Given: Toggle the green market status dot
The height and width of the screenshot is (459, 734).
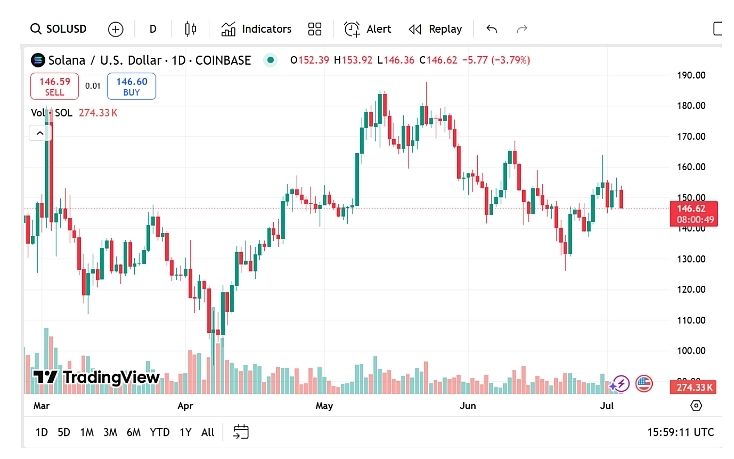Looking at the screenshot, I should [270, 60].
